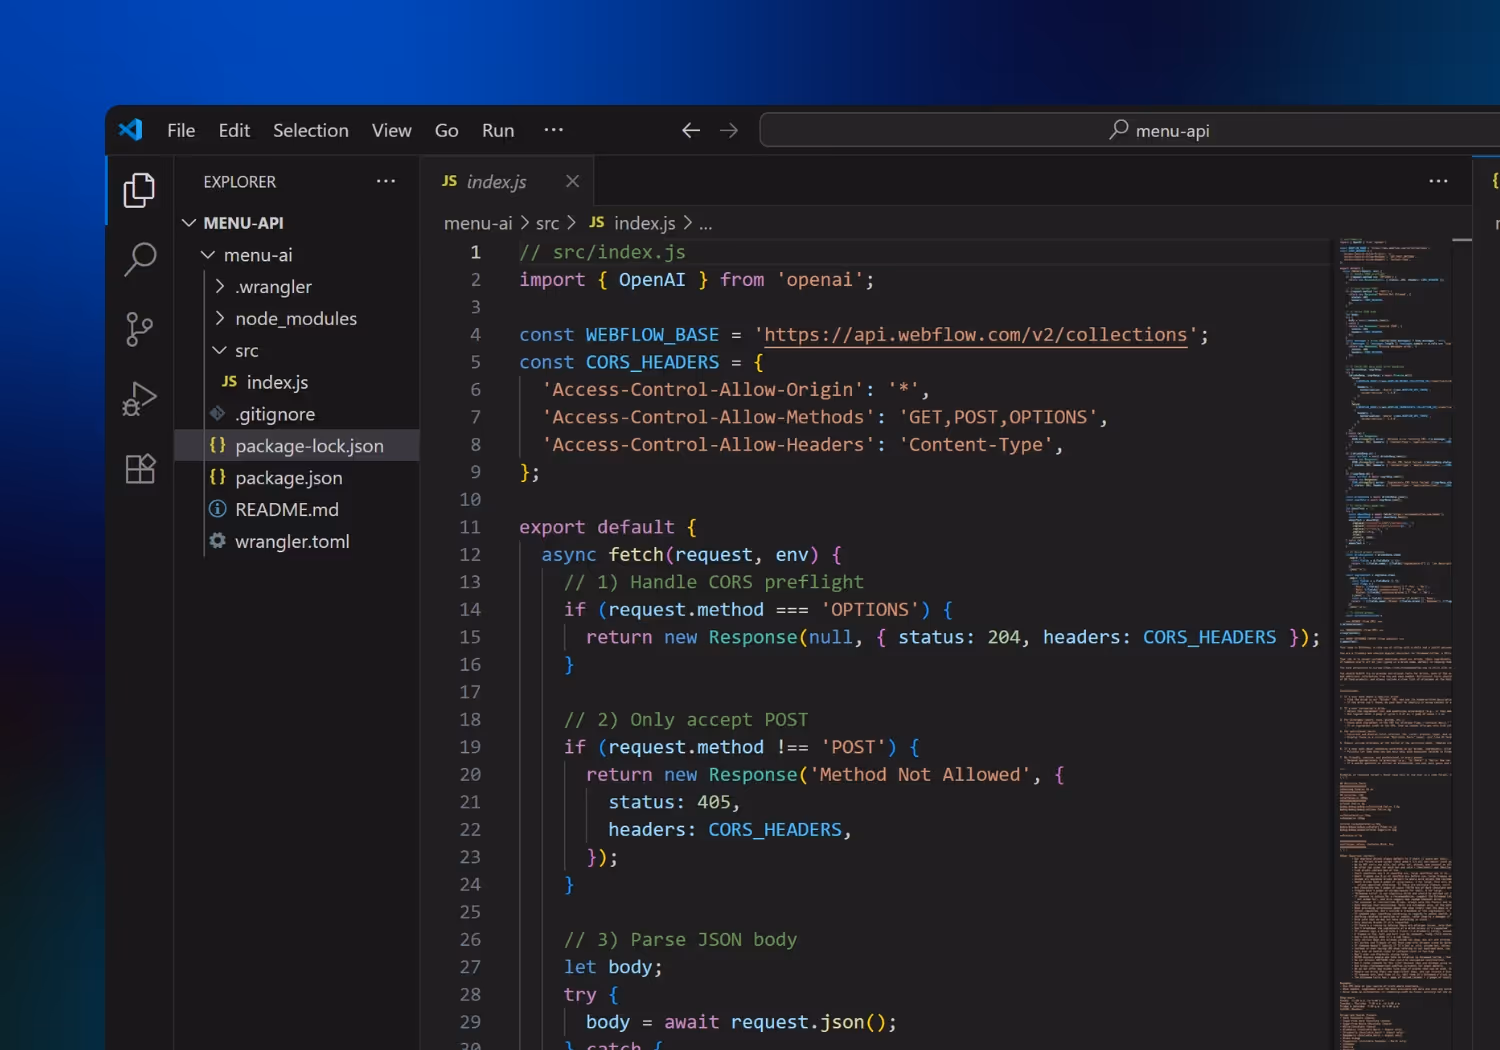
Task: Open the Explorer view in activity bar
Action: [x=139, y=190]
